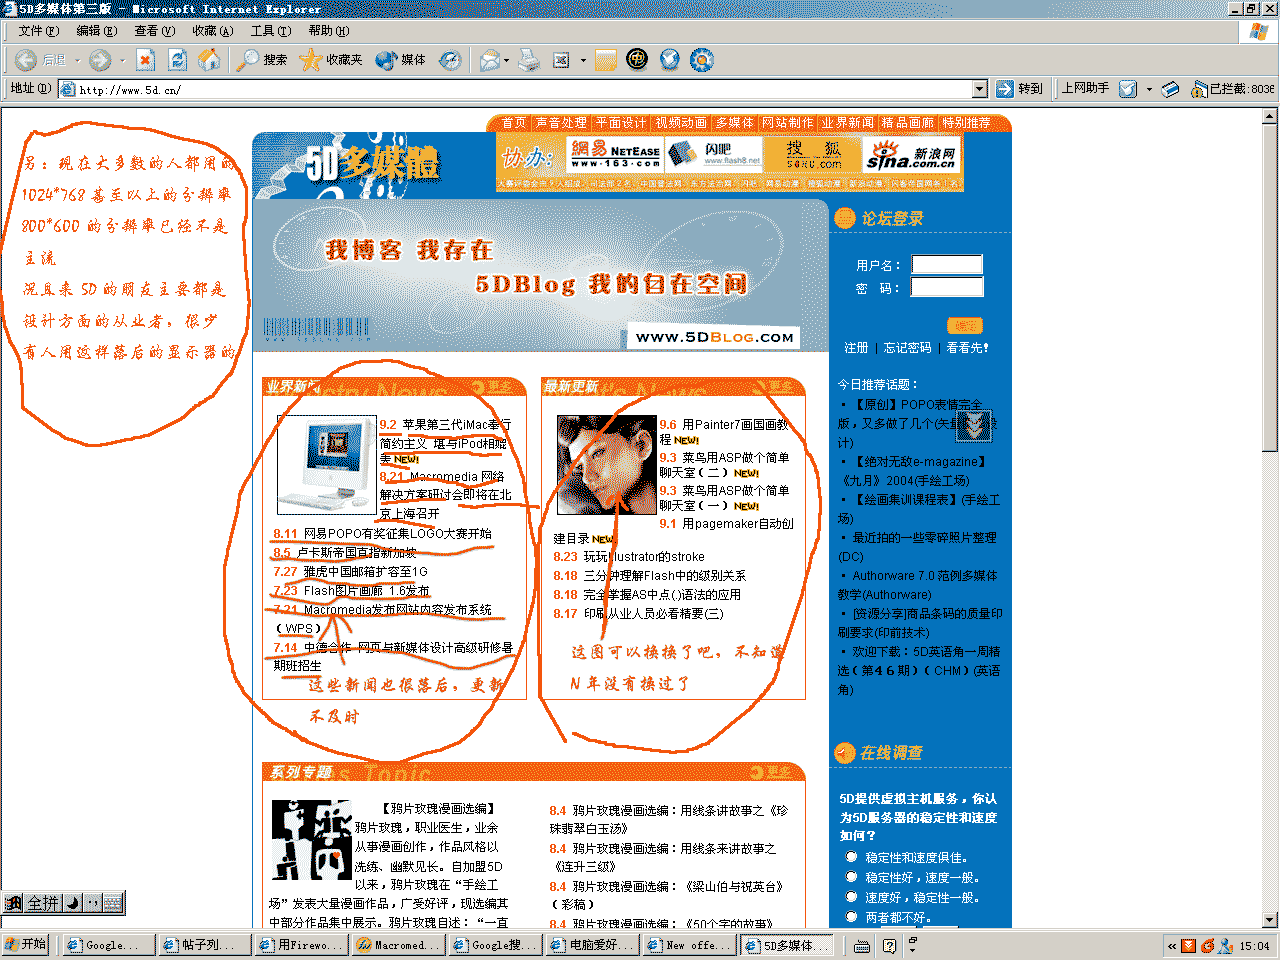
Task: Click the Edit page toolbar icon
Action: pos(562,60)
